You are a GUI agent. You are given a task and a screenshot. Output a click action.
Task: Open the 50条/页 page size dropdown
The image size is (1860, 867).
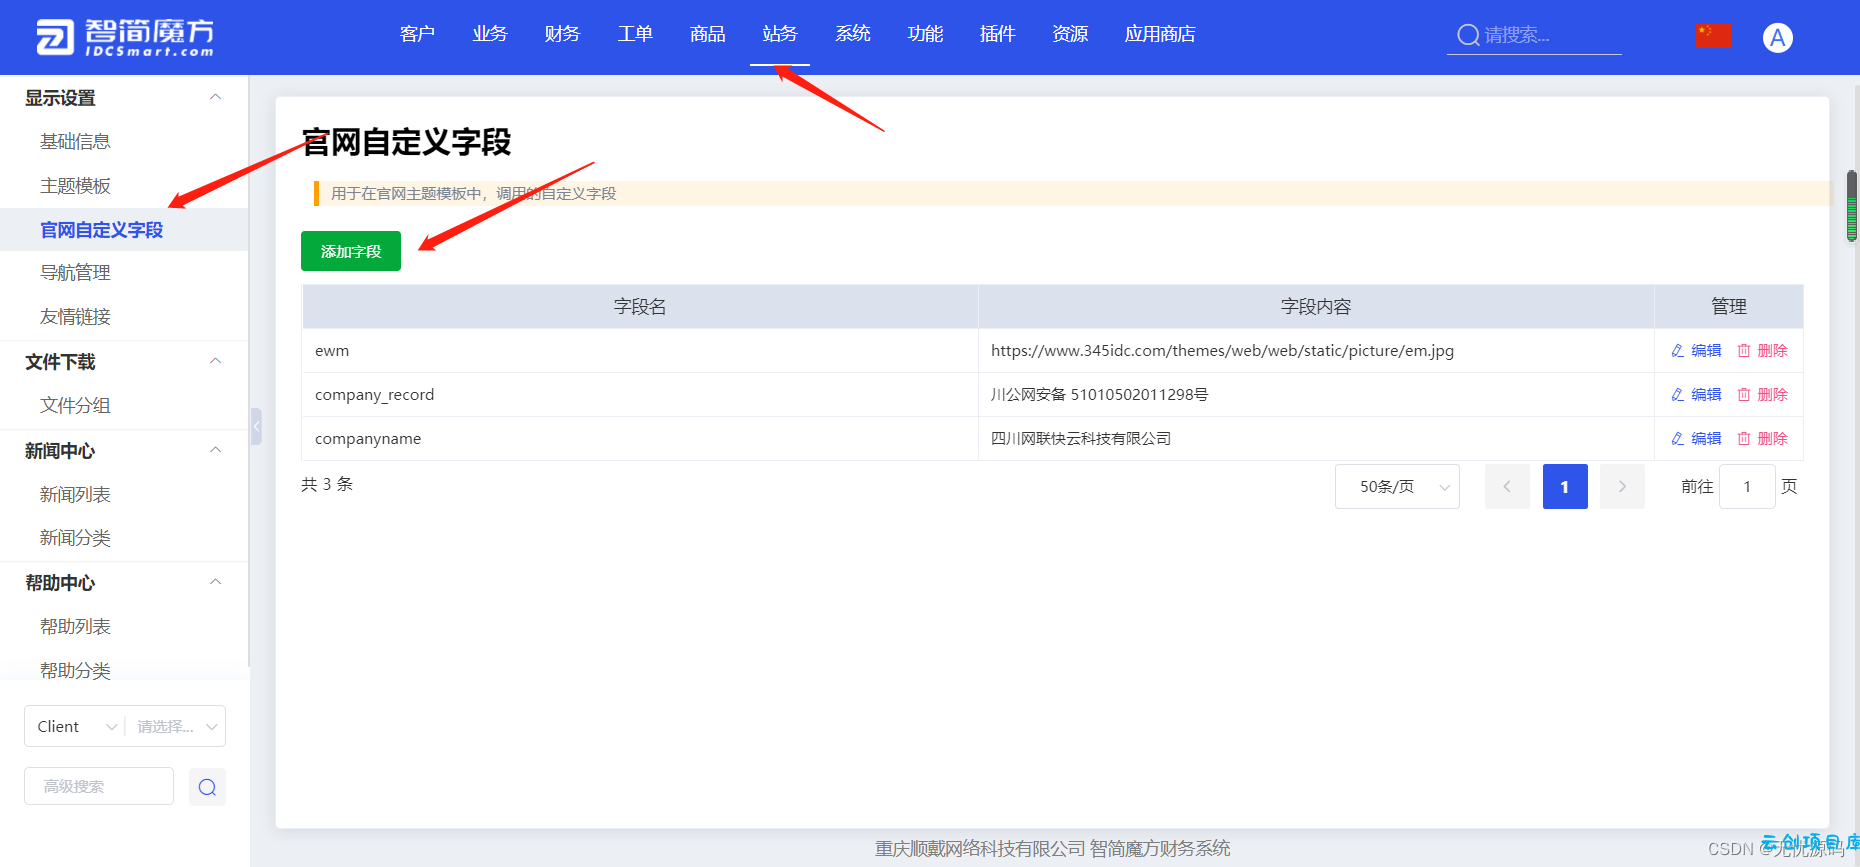pyautogui.click(x=1397, y=487)
